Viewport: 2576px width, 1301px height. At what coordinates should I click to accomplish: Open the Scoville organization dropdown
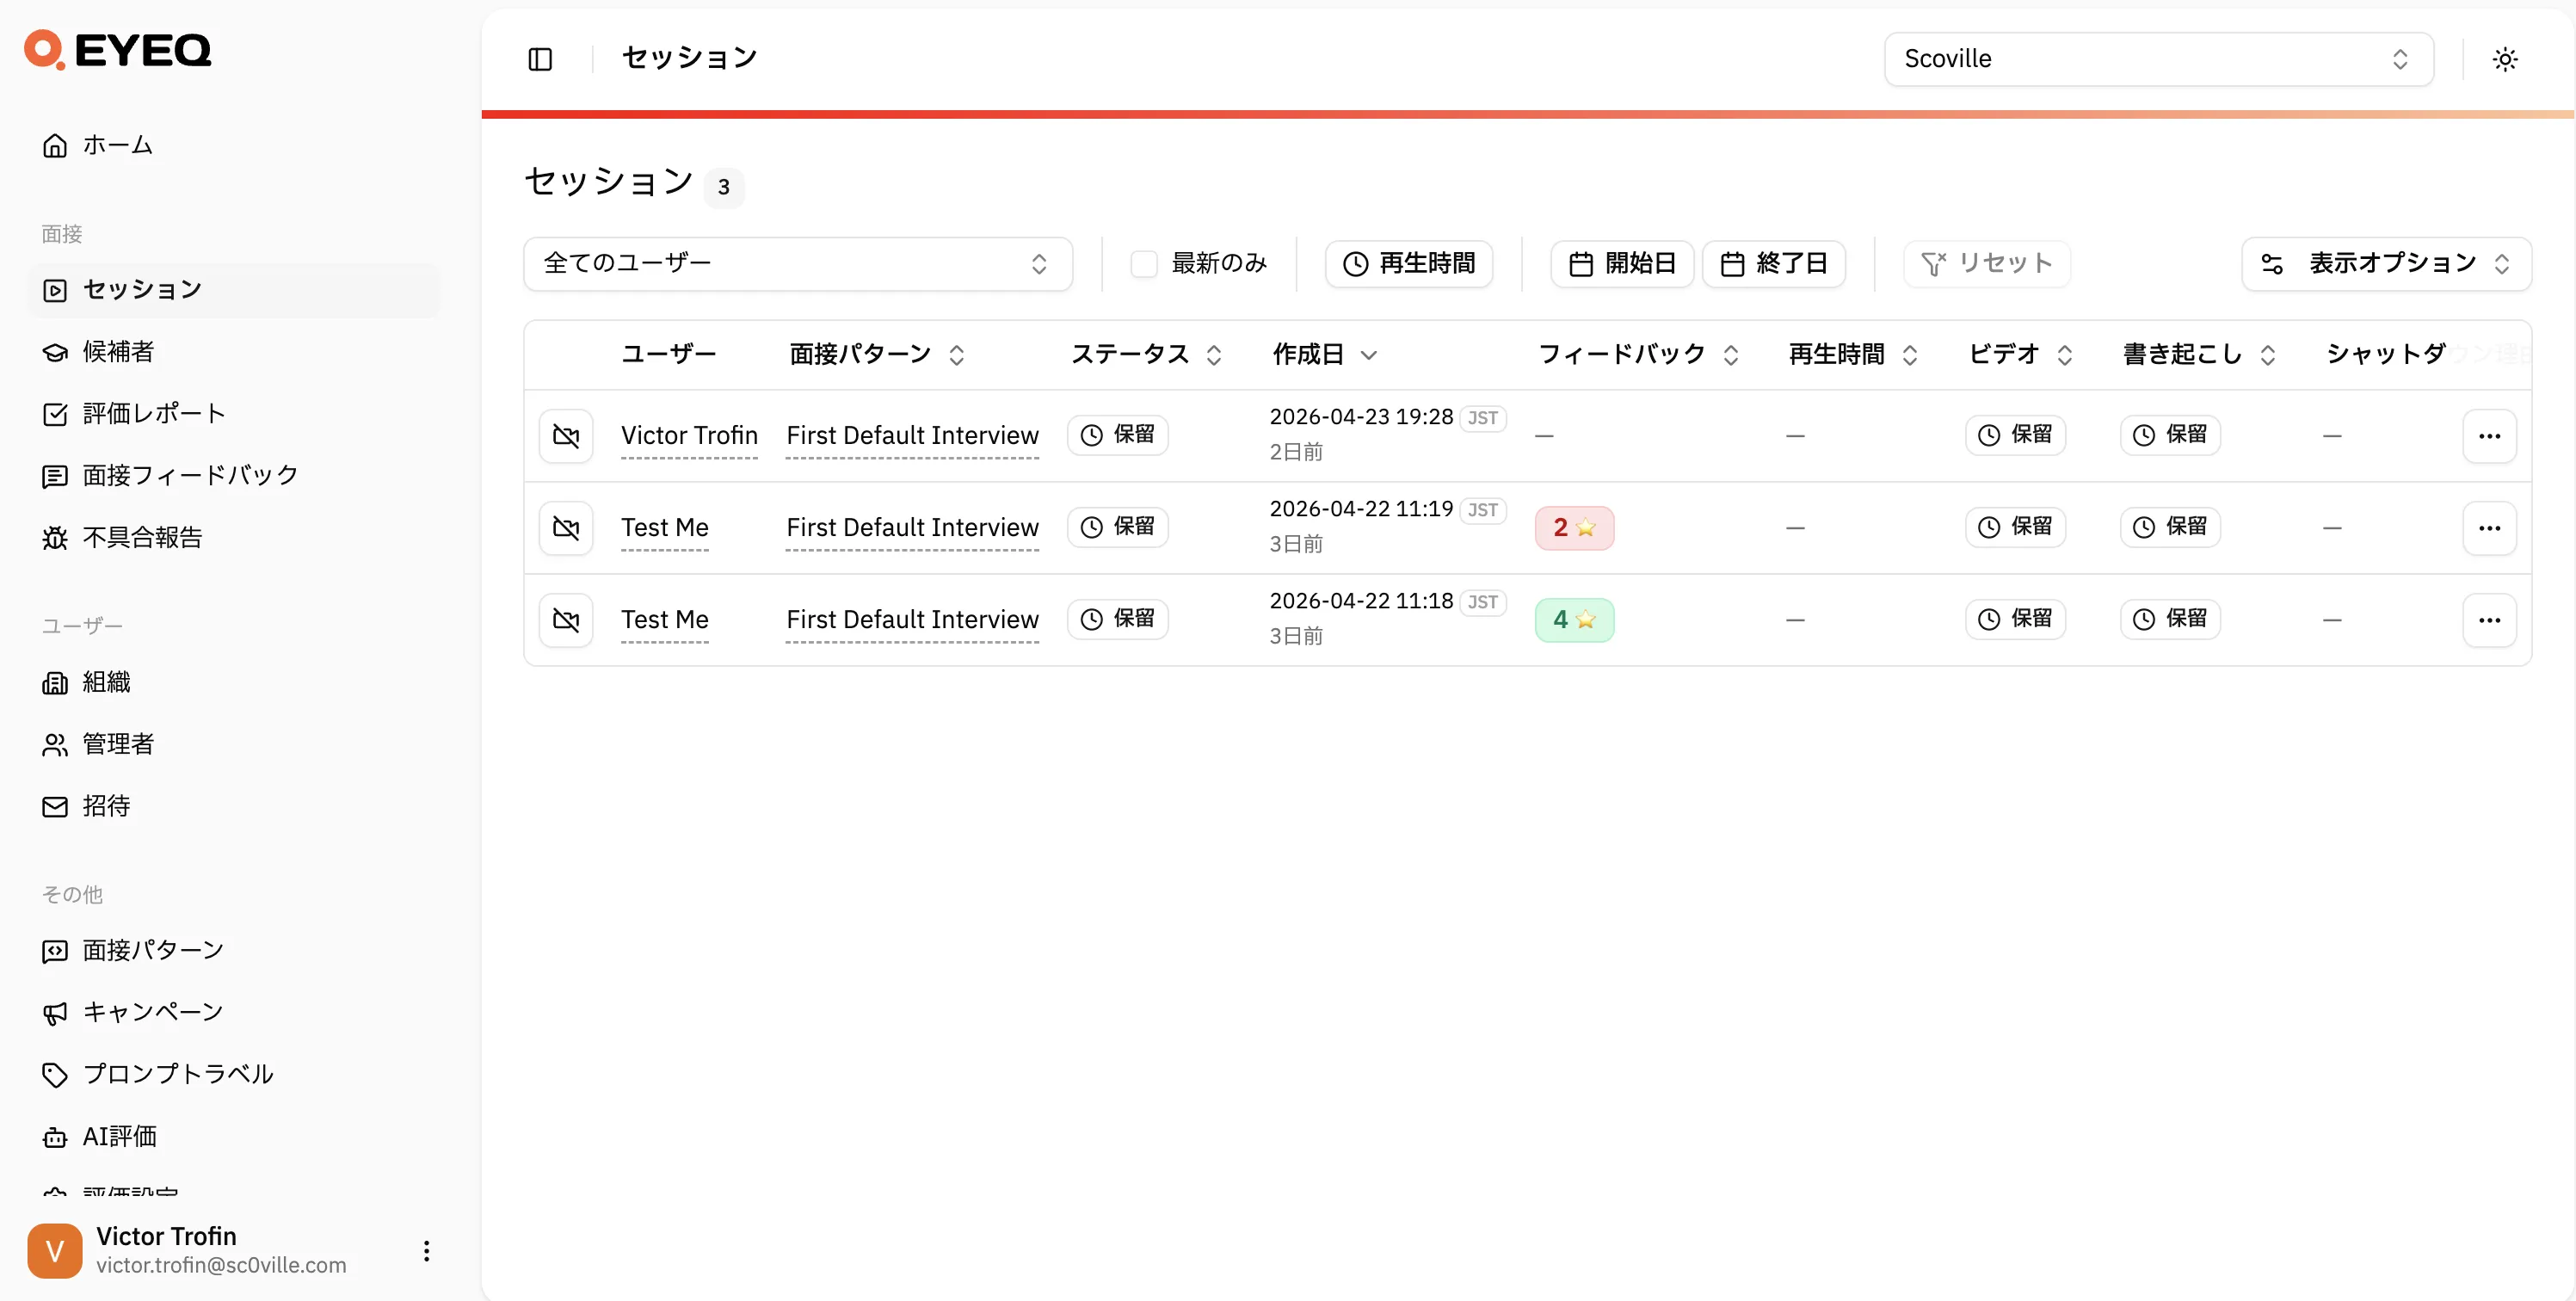pos(2156,58)
